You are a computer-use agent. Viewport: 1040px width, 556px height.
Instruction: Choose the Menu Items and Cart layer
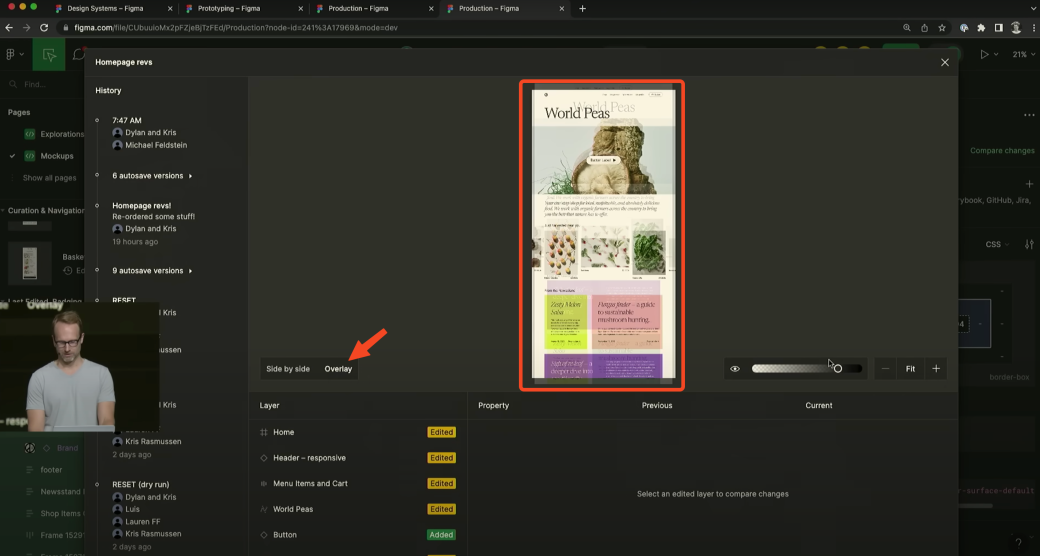(x=309, y=484)
